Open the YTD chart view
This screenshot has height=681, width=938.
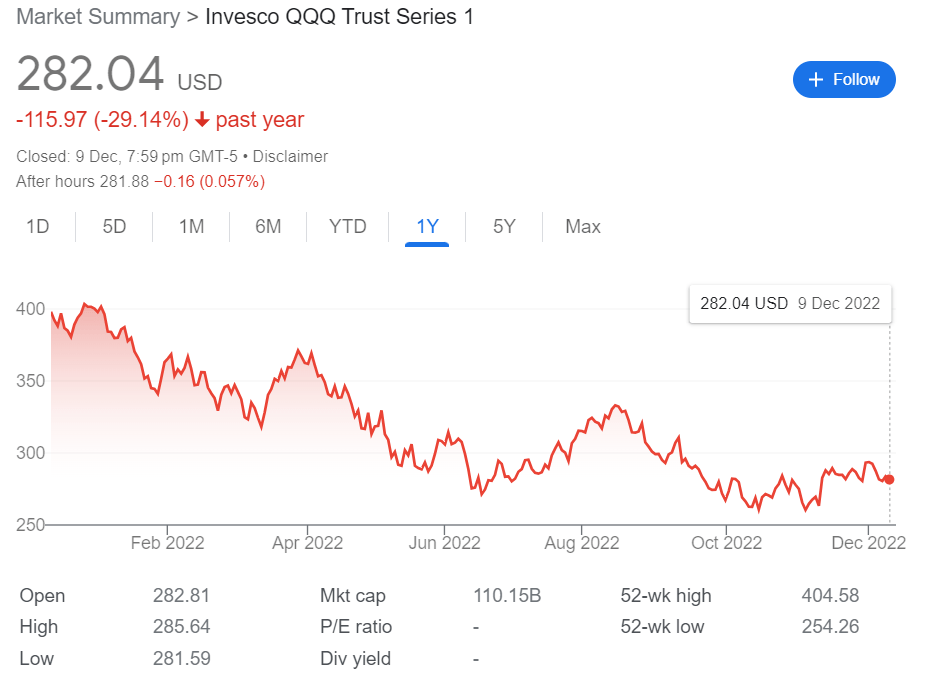pos(348,227)
